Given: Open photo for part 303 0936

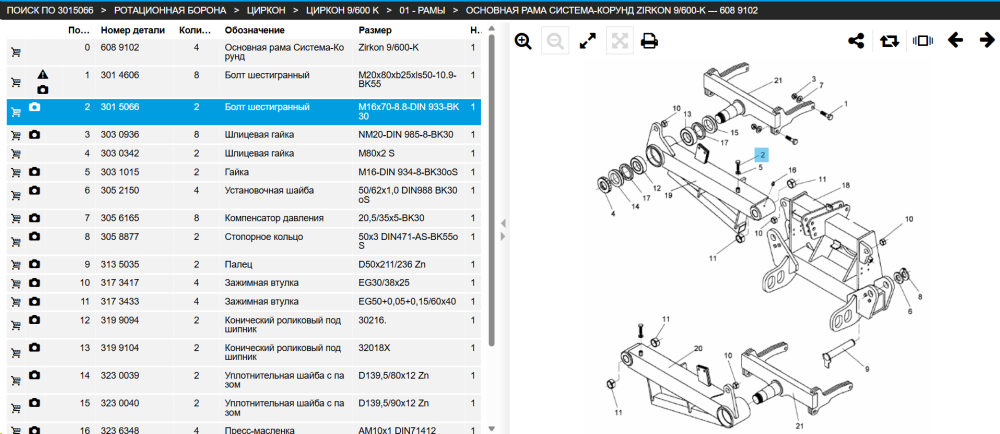Looking at the screenshot, I should pyautogui.click(x=34, y=135).
